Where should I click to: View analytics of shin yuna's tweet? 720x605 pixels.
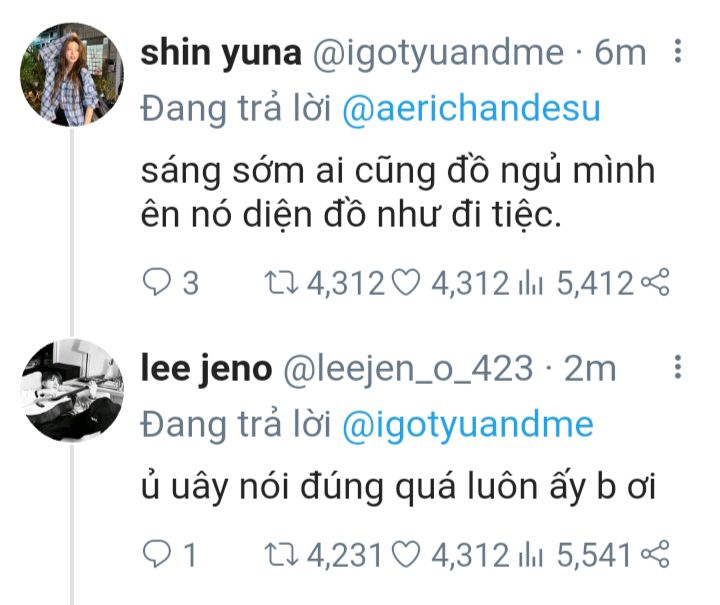(529, 284)
